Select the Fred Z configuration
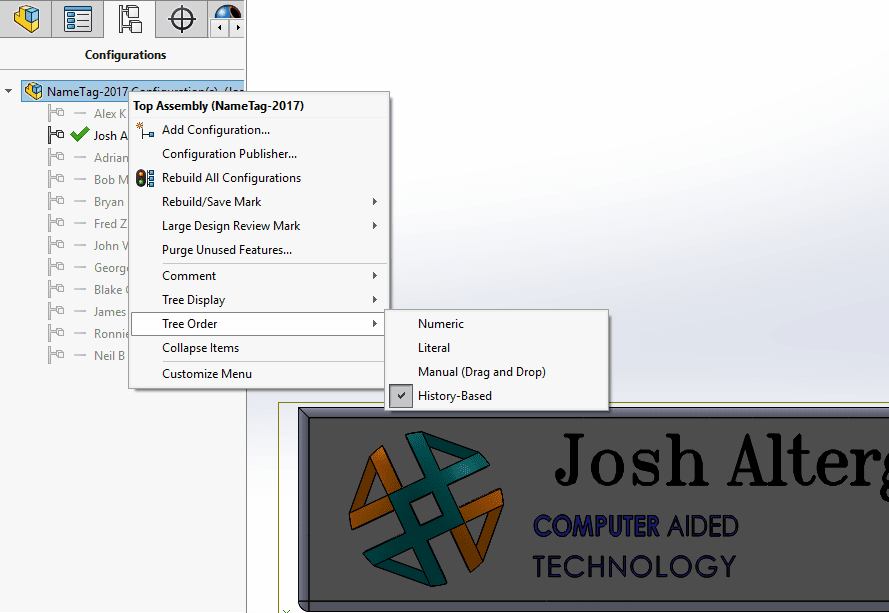889x613 pixels. click(110, 223)
